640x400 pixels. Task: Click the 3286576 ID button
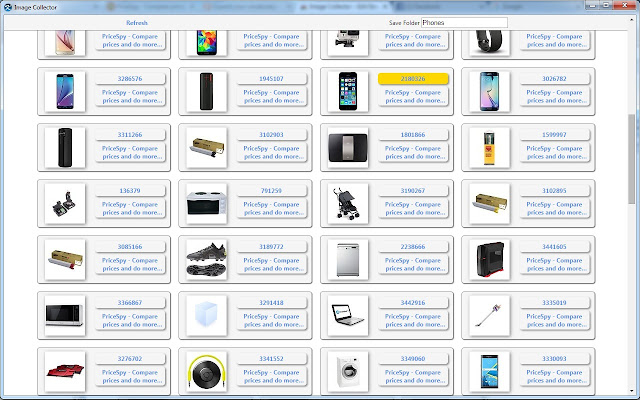click(x=130, y=79)
